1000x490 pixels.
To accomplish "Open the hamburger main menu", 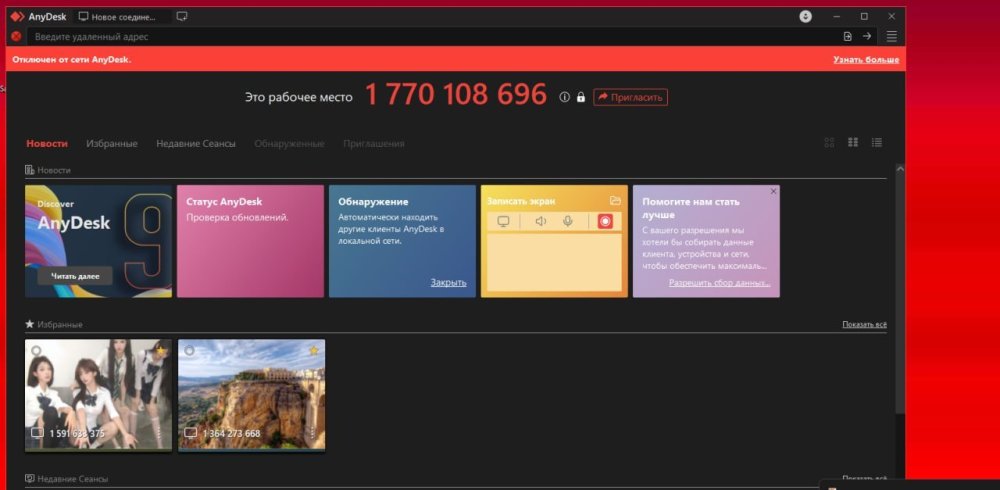I will [x=892, y=36].
